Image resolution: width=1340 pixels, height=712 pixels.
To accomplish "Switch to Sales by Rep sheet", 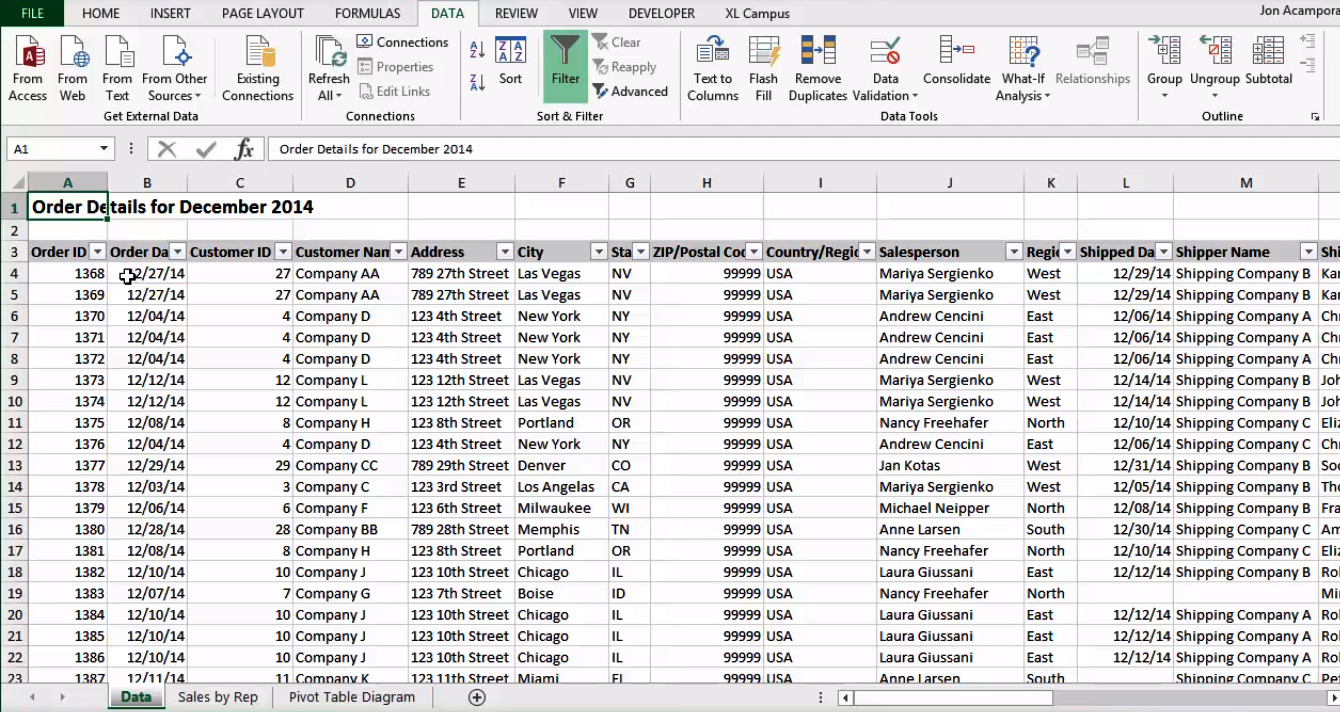I will pos(218,697).
